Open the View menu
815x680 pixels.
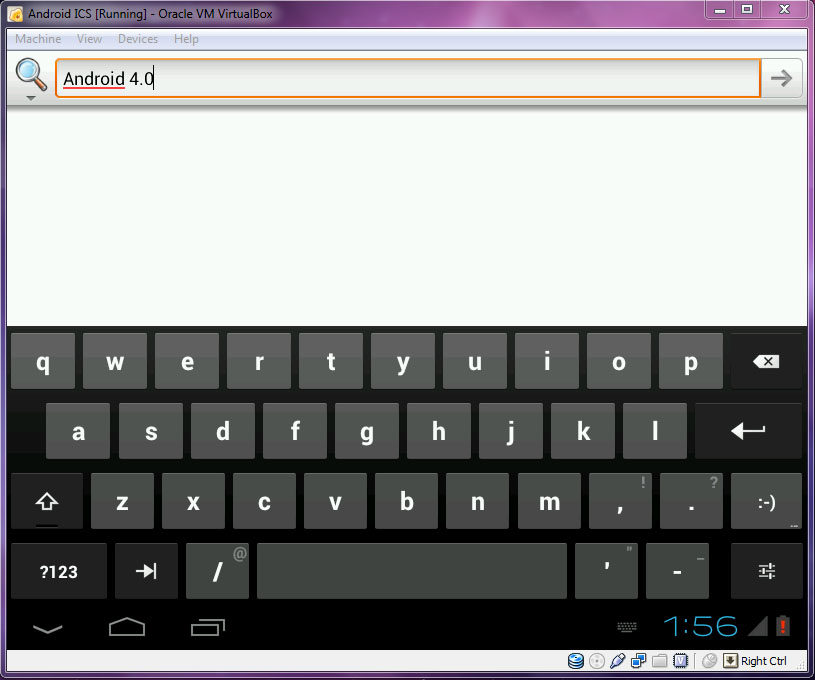click(89, 39)
